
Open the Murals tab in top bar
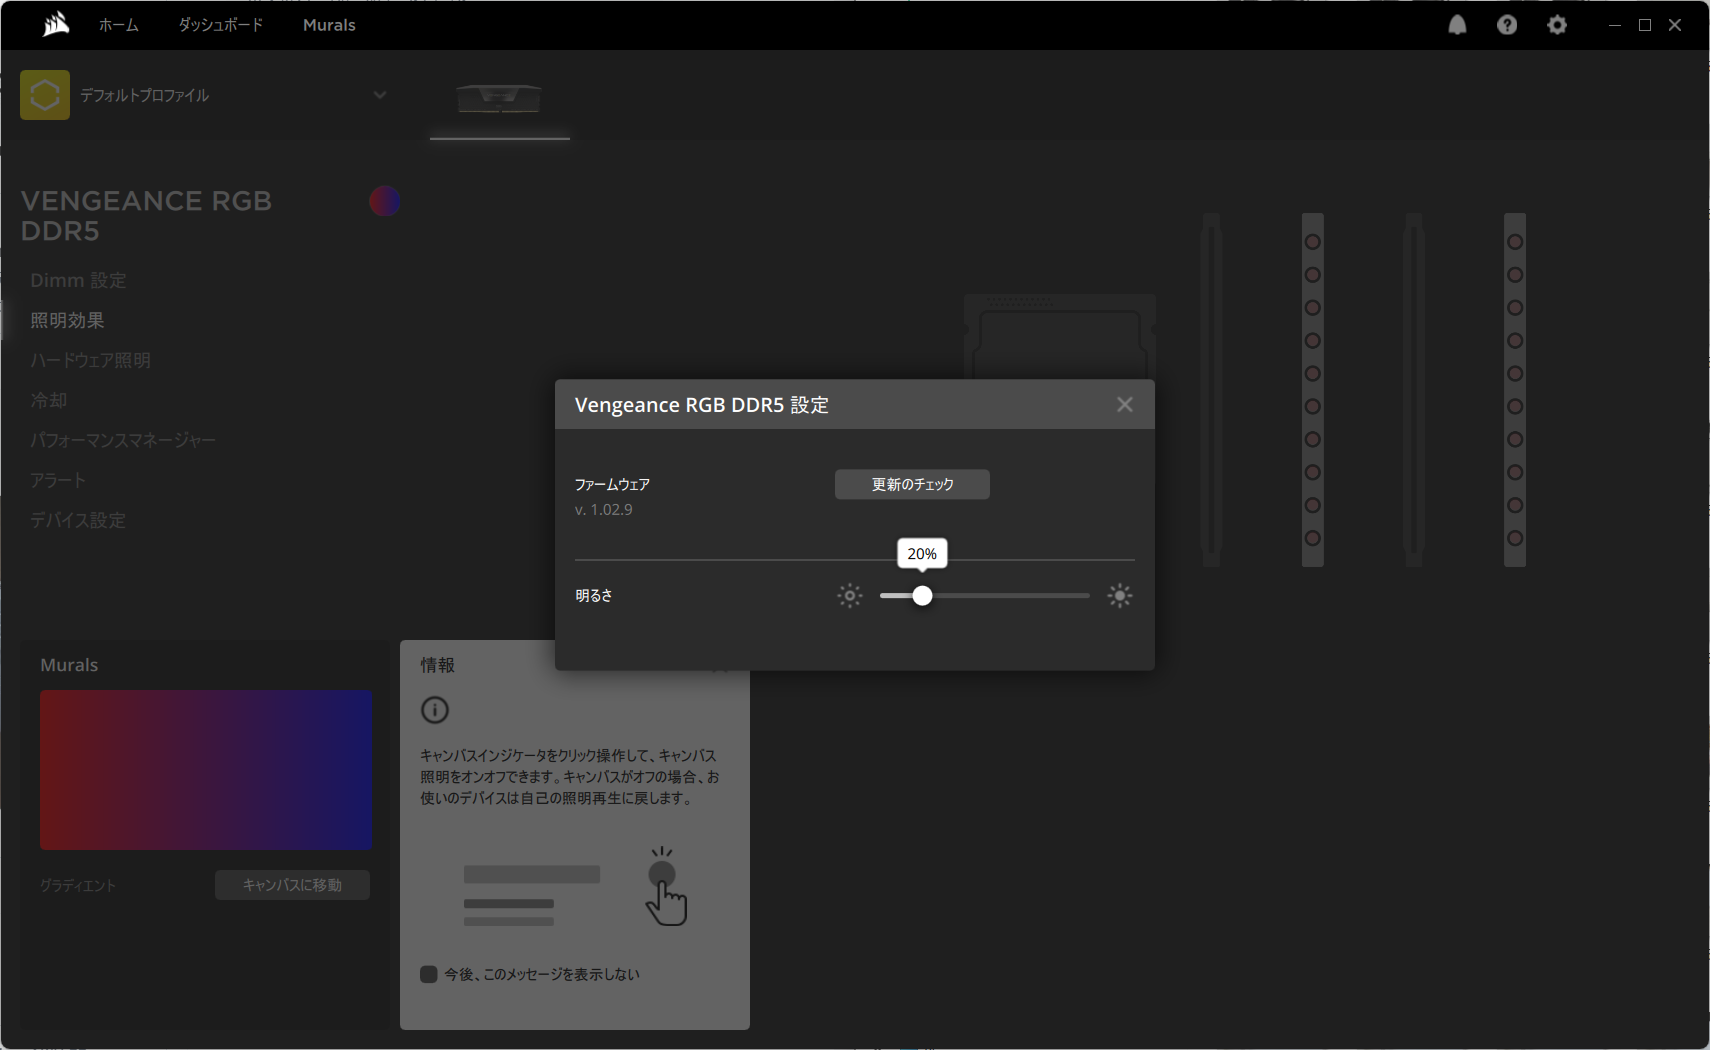[x=329, y=25]
